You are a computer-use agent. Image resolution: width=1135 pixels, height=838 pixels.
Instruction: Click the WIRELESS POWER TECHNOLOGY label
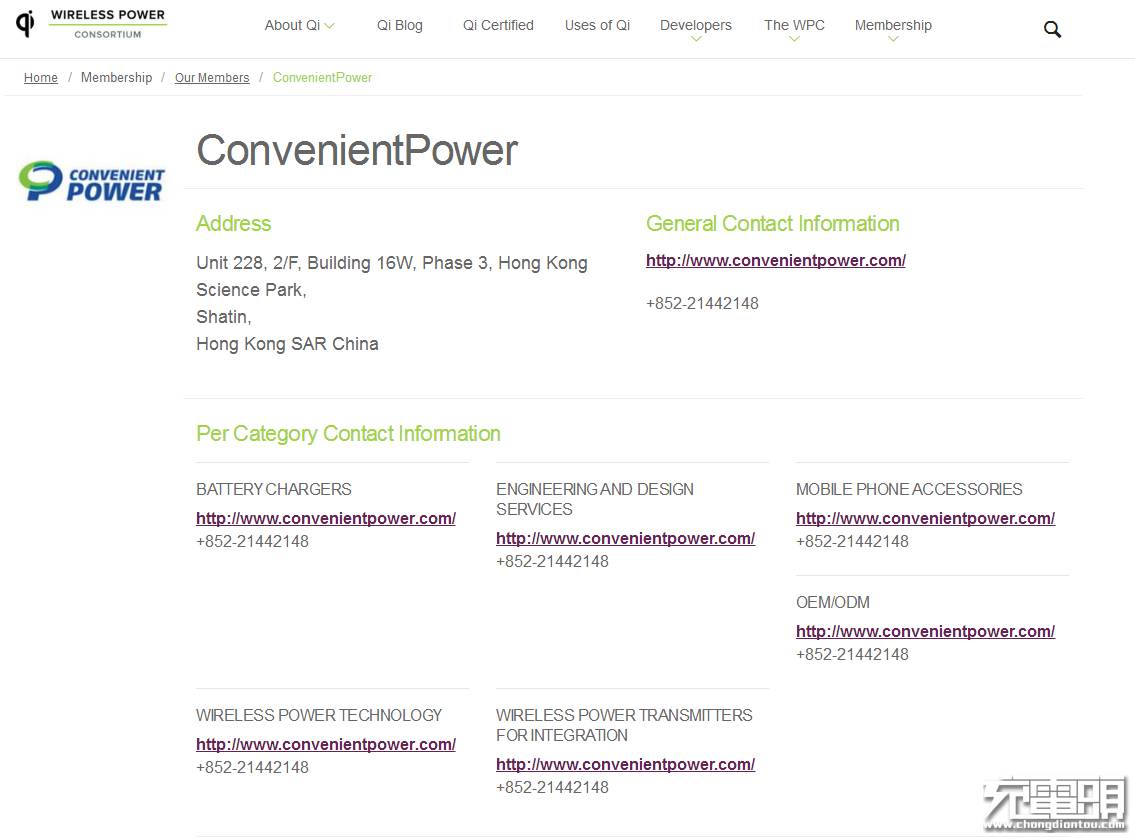point(319,715)
